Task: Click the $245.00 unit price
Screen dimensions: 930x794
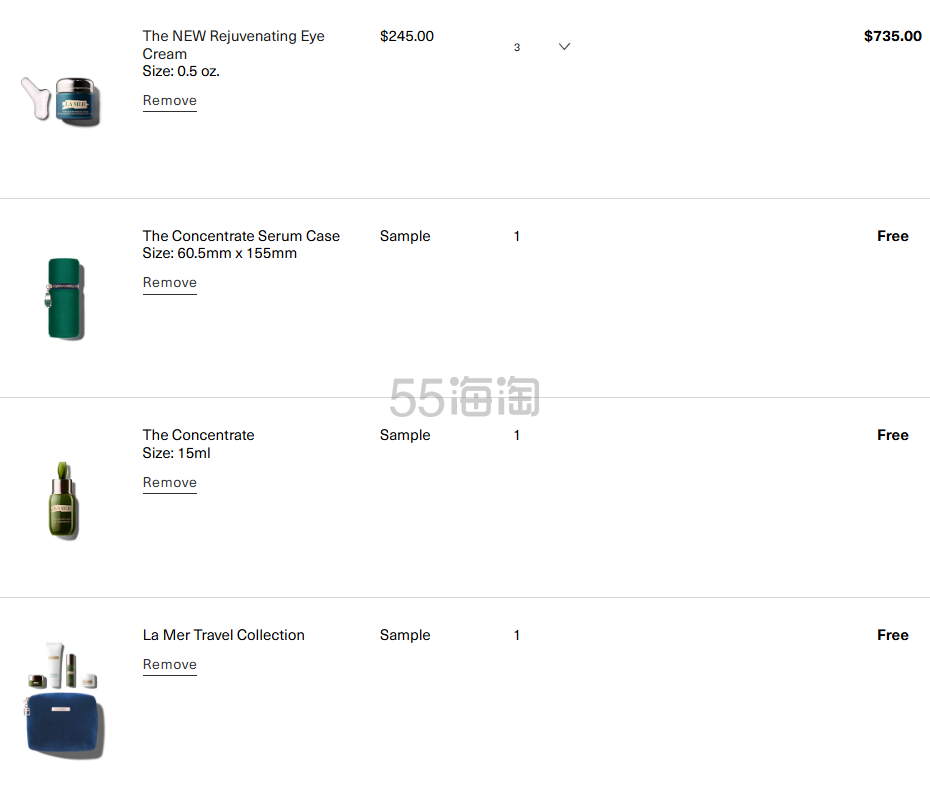Action: point(407,36)
